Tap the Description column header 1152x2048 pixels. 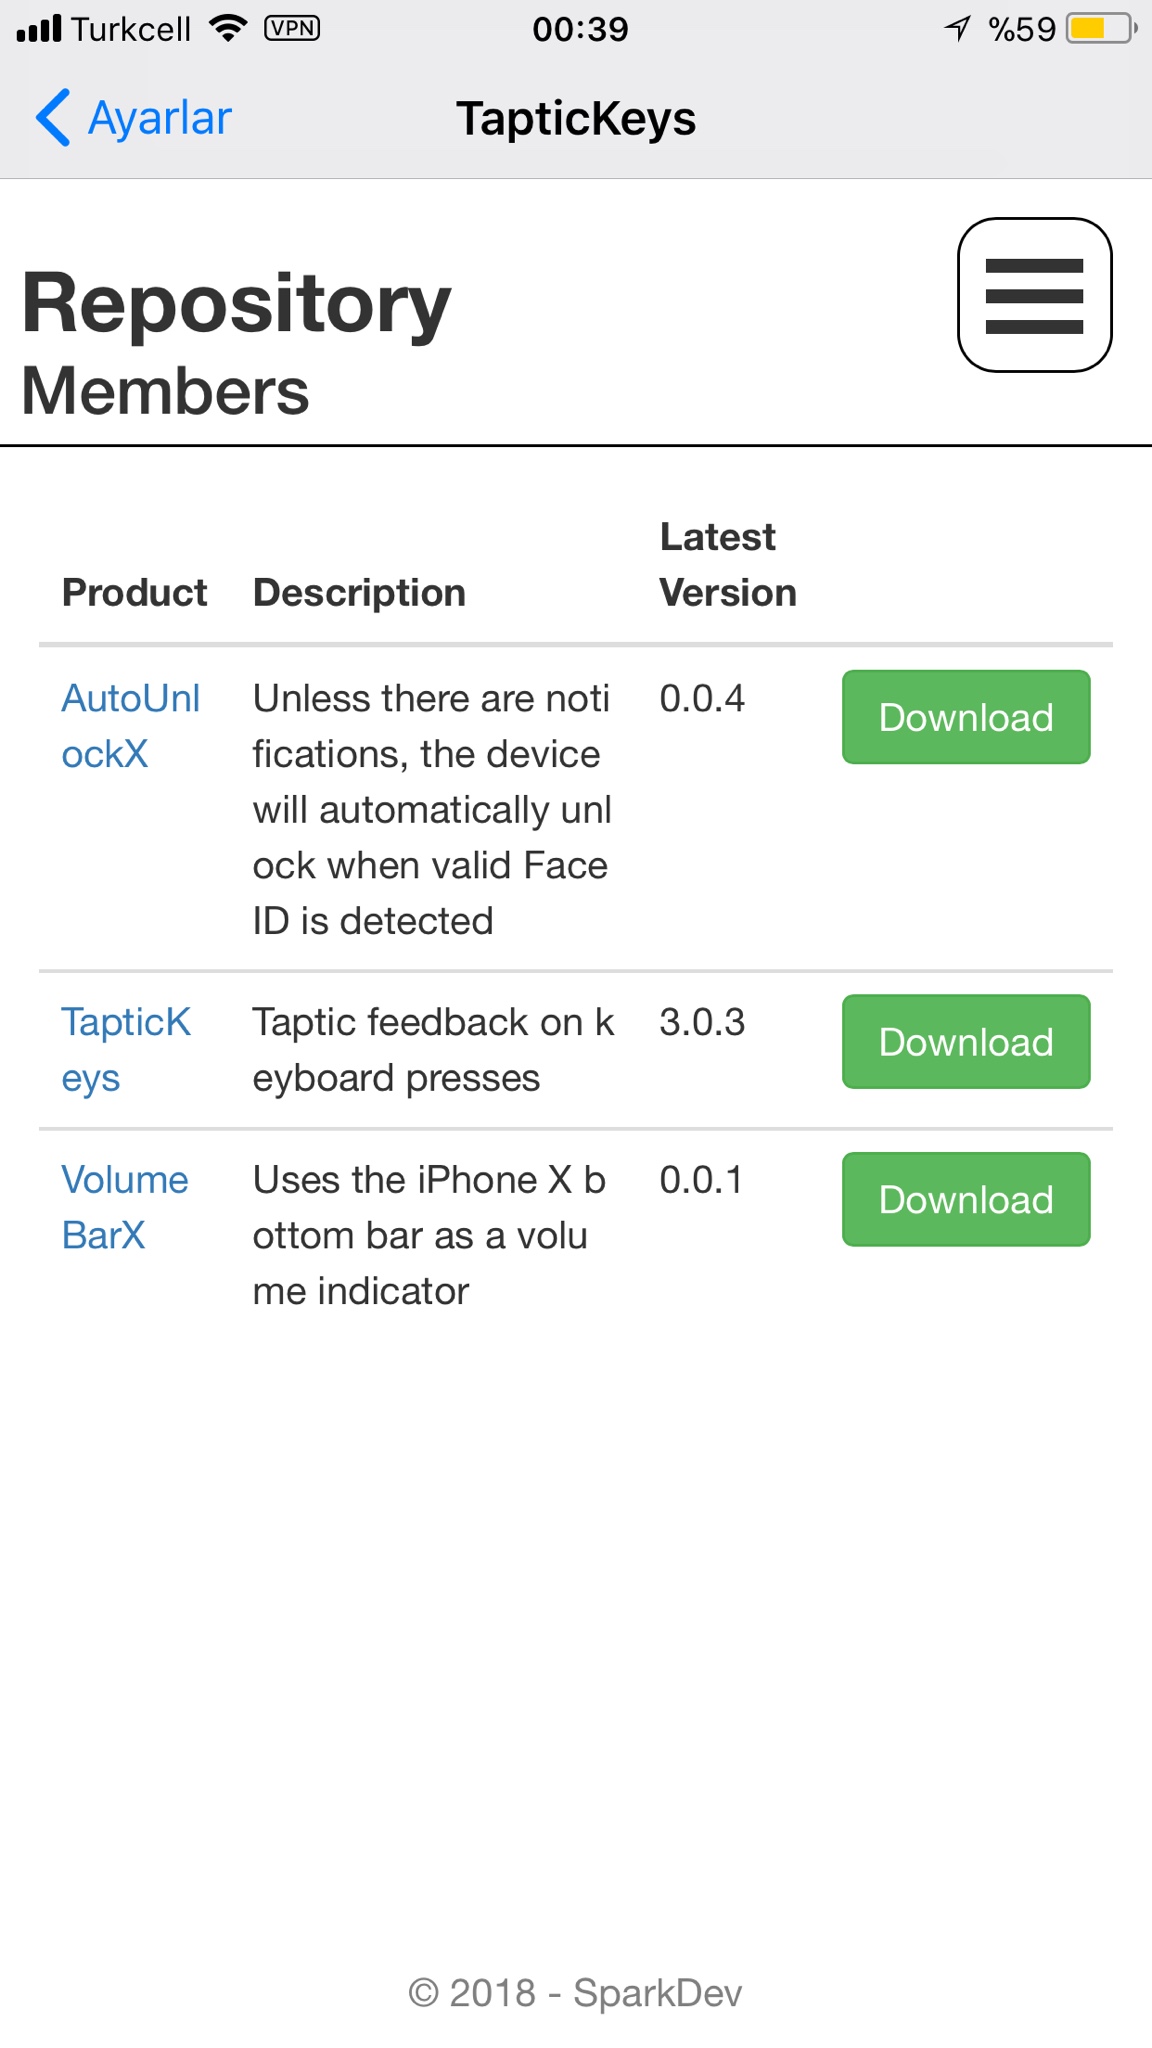click(x=359, y=593)
